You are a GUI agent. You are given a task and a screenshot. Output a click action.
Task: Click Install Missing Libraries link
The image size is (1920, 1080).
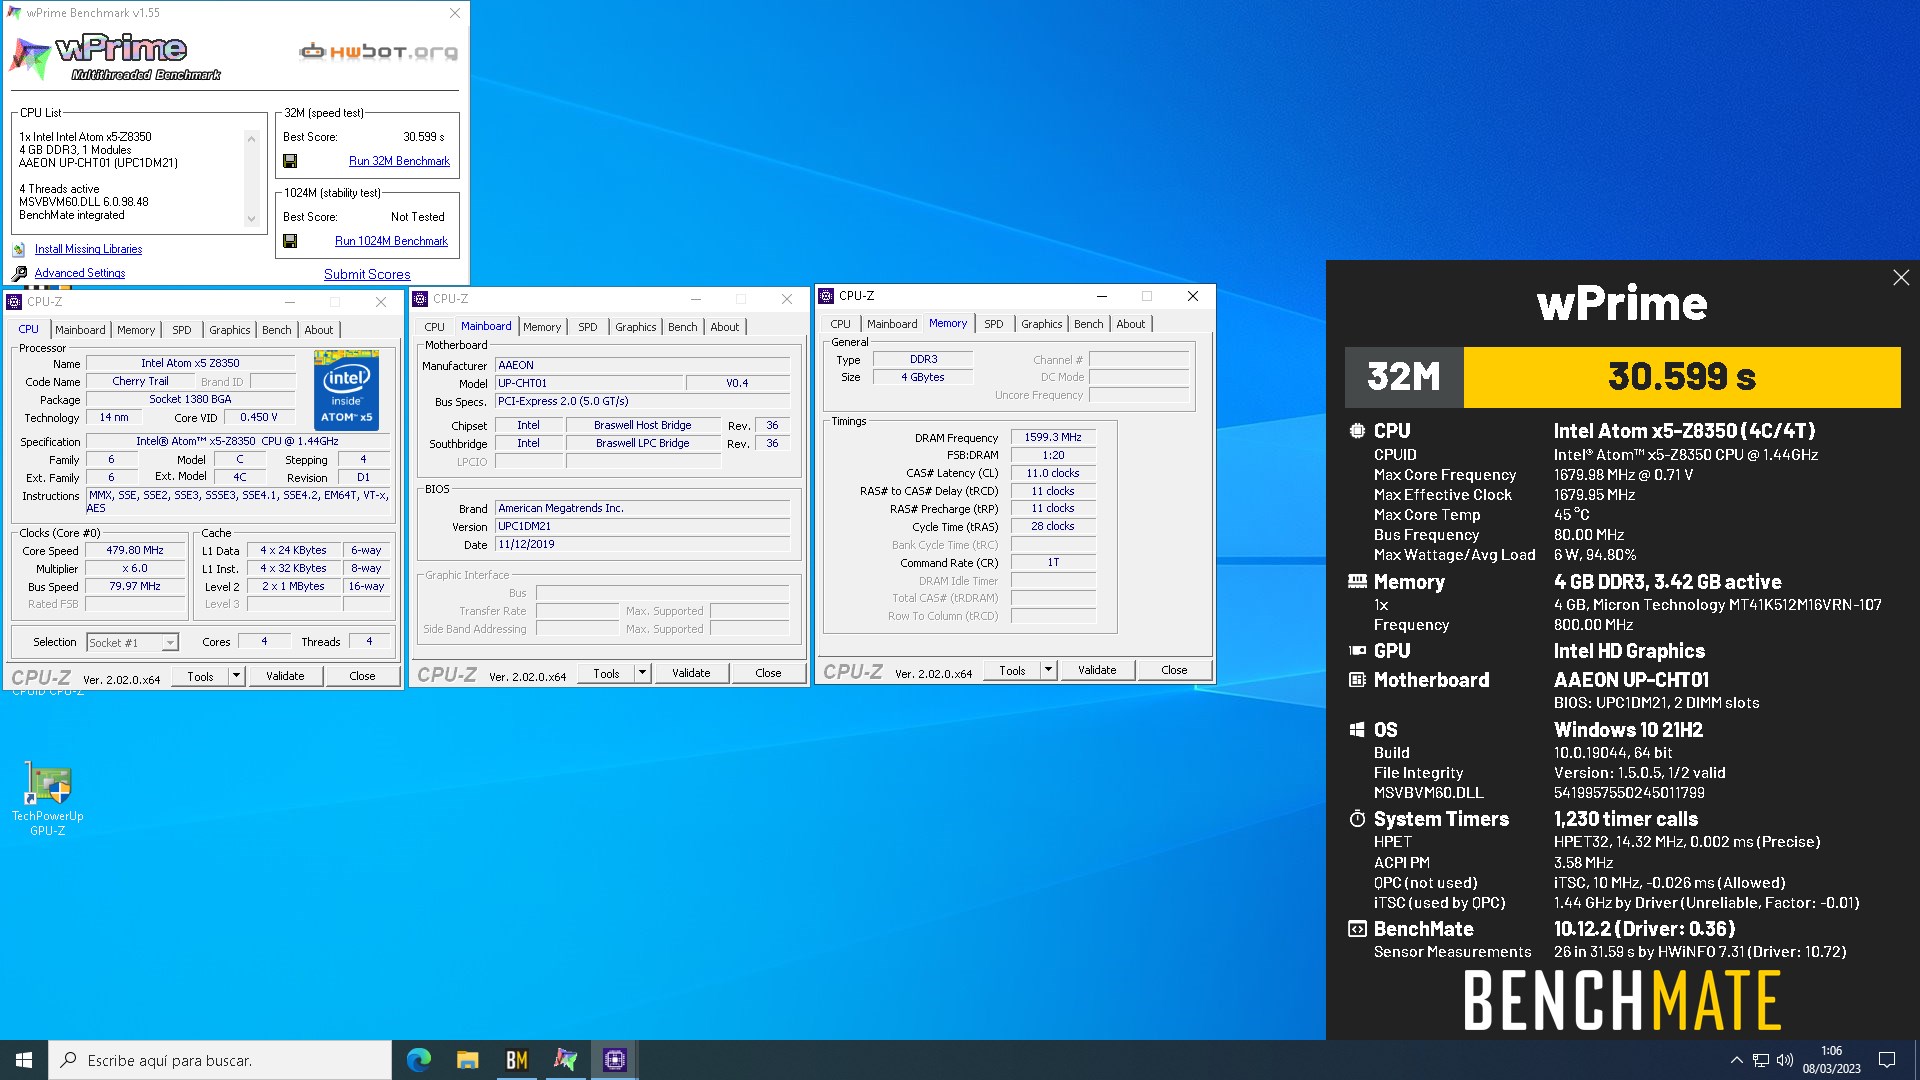pos(88,249)
